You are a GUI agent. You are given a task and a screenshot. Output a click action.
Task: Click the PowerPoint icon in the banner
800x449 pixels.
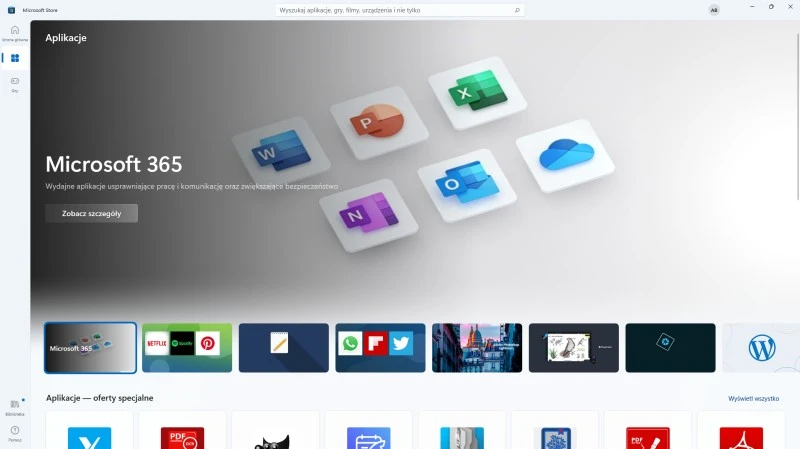pos(378,122)
